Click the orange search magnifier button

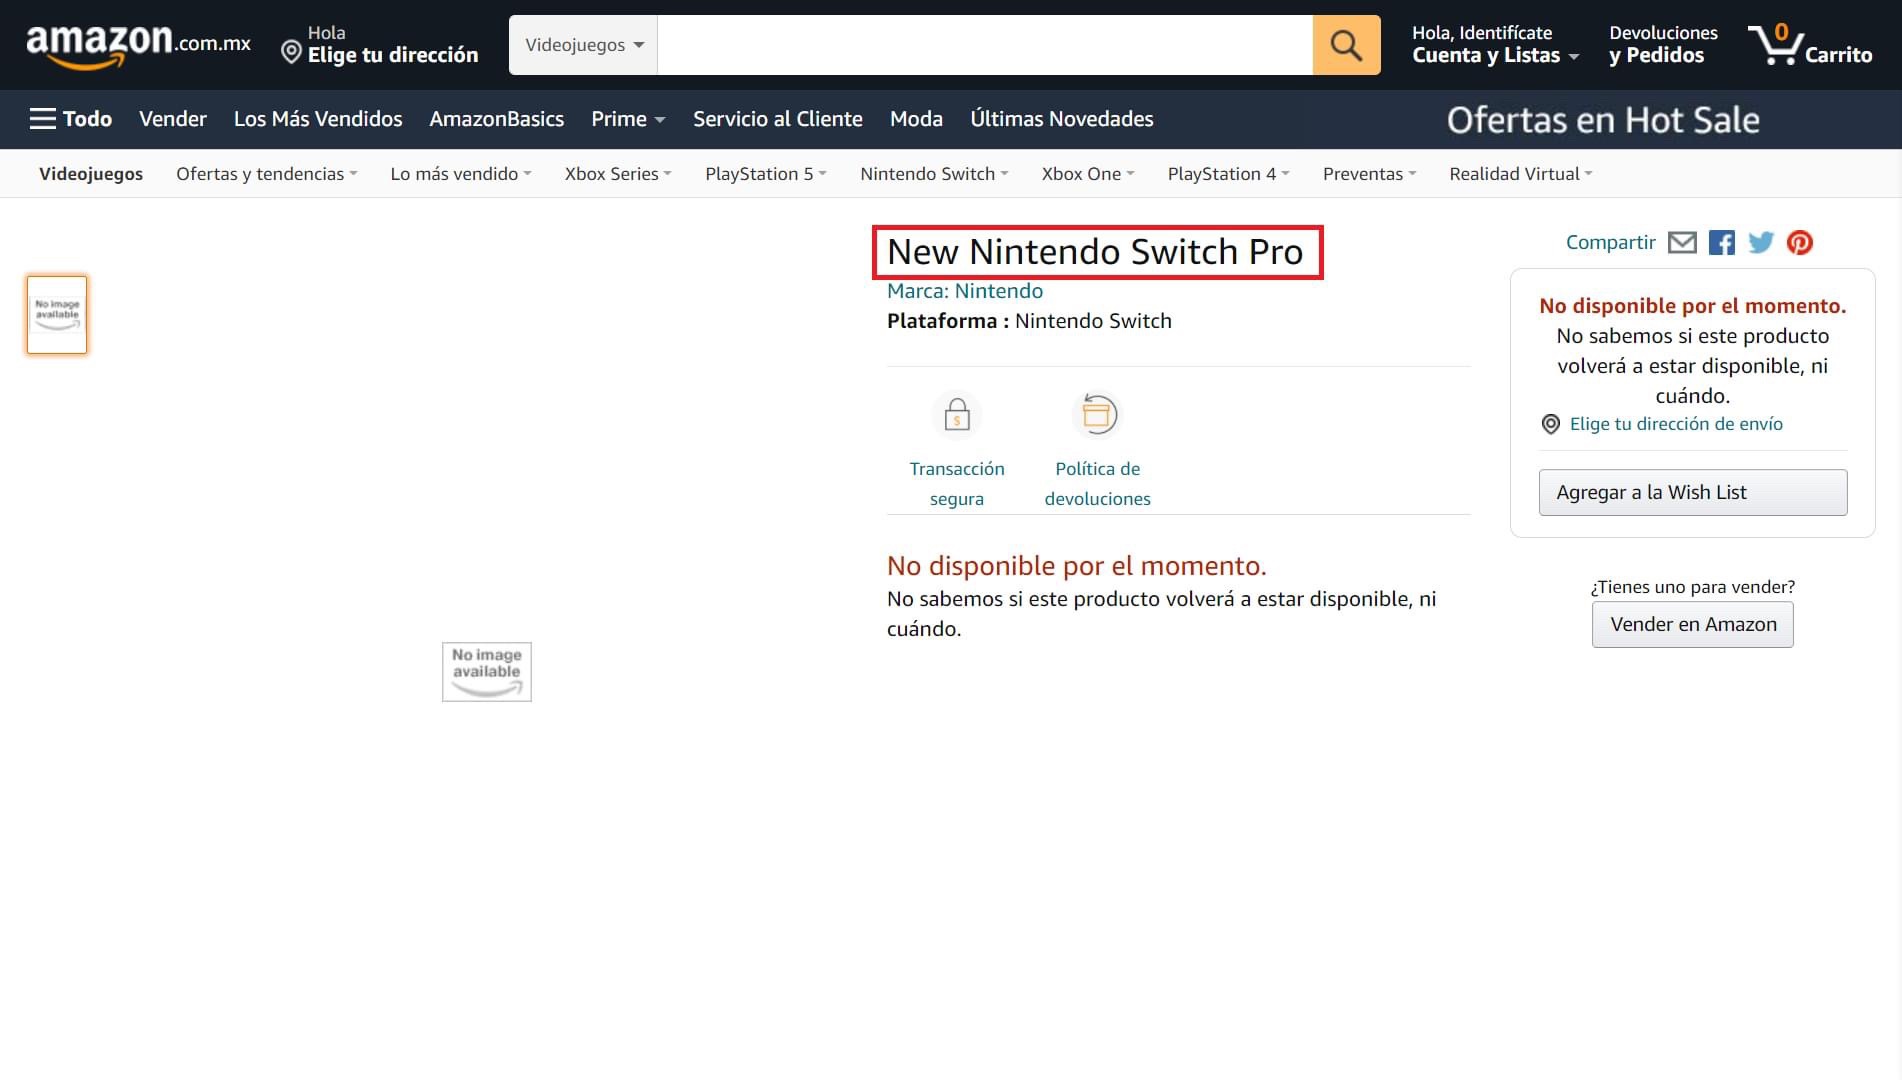1346,45
